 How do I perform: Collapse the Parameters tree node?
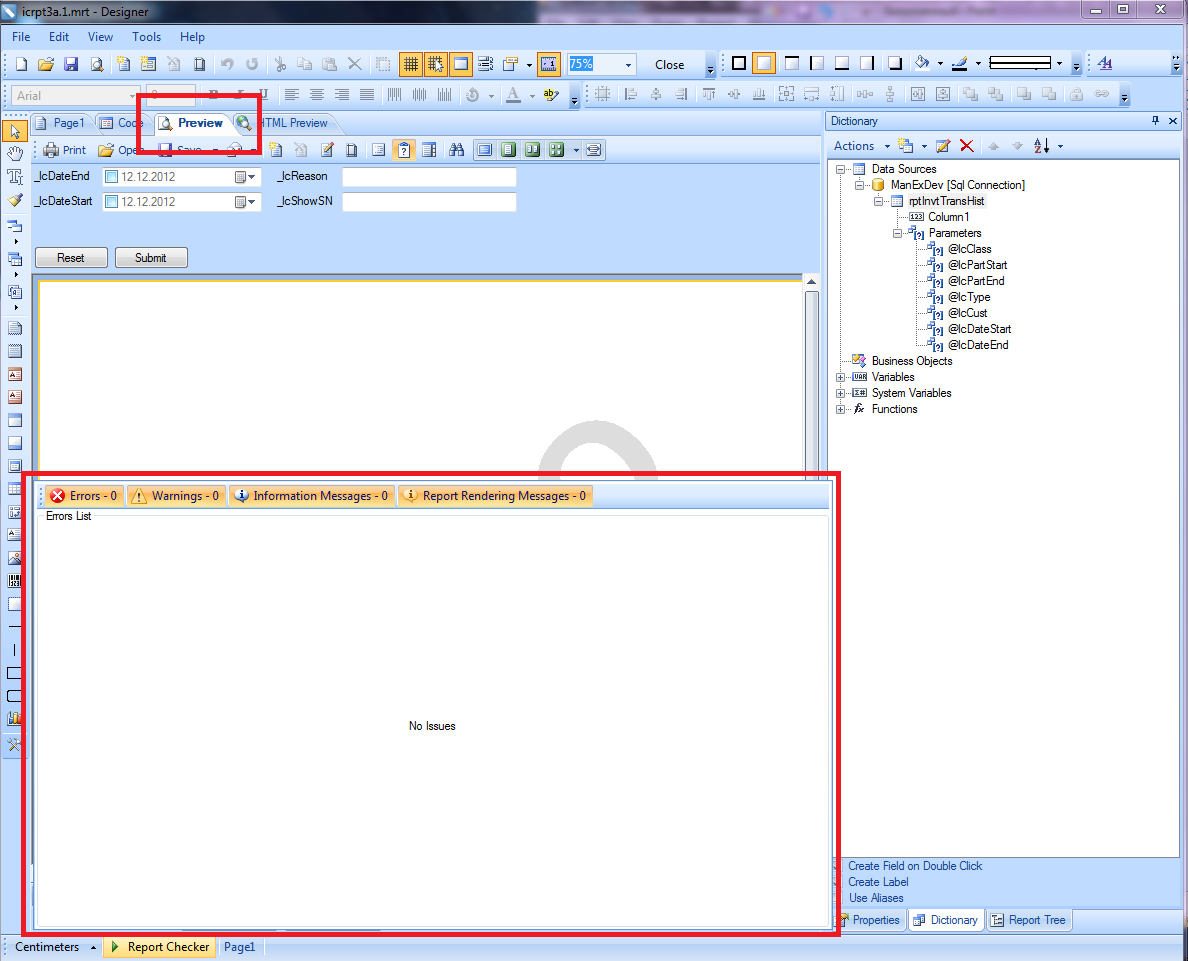click(x=897, y=233)
